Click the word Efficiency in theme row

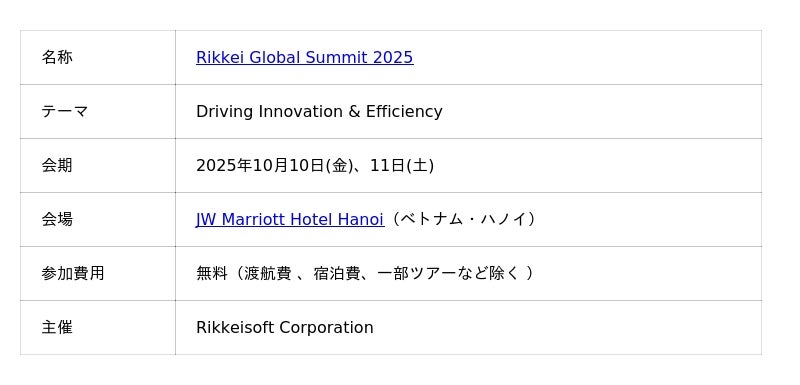pos(404,111)
